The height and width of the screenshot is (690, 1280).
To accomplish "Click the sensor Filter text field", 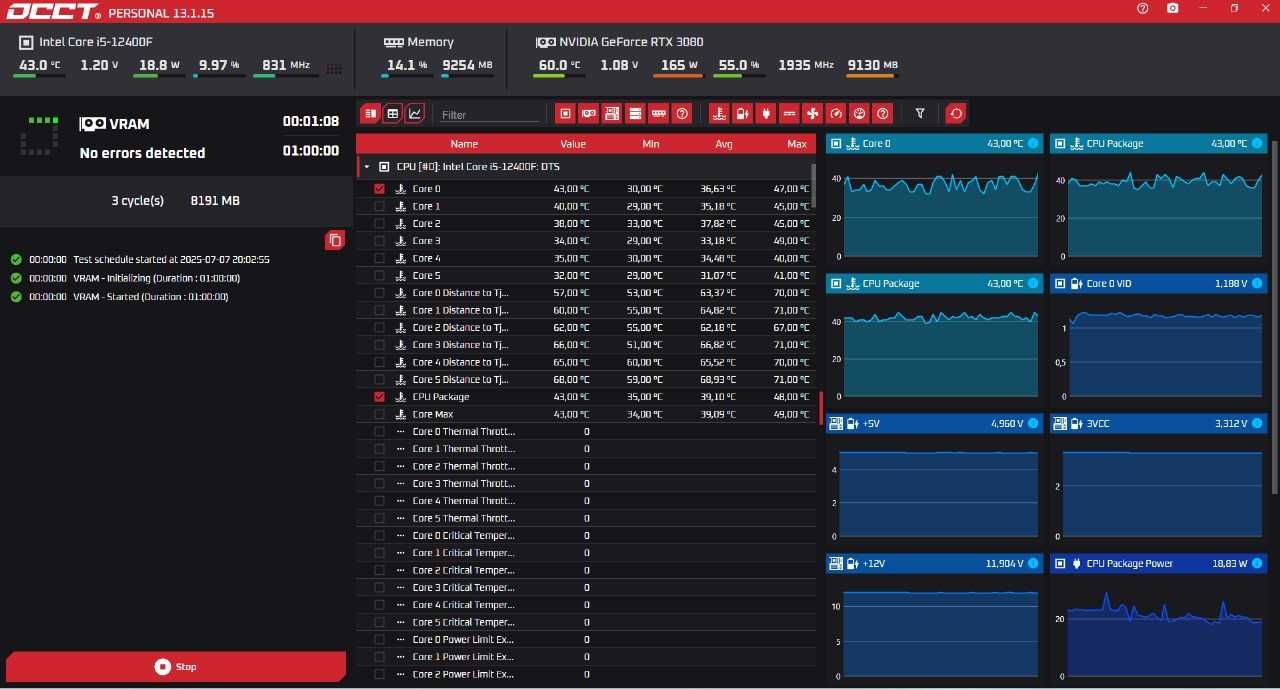I will tap(490, 115).
